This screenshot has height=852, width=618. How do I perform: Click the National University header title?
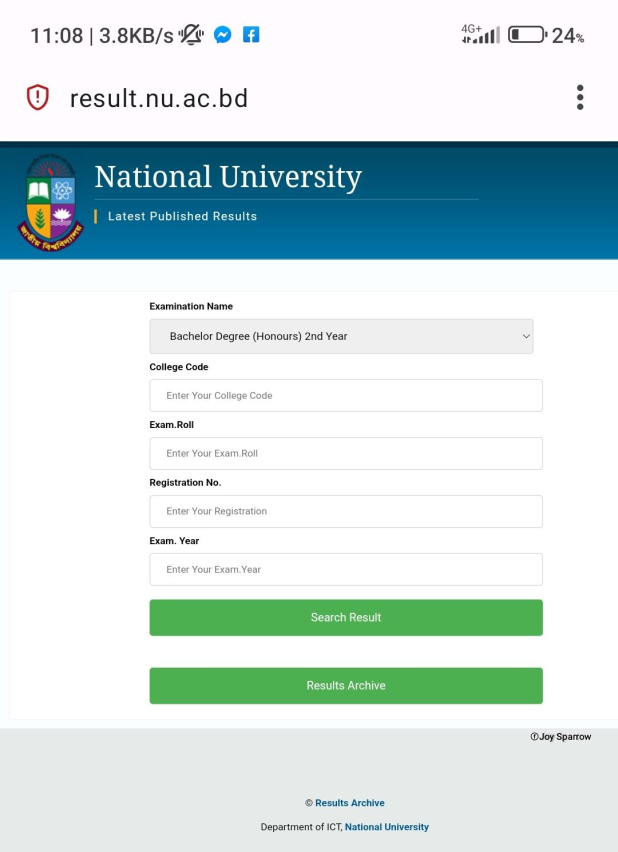[228, 177]
